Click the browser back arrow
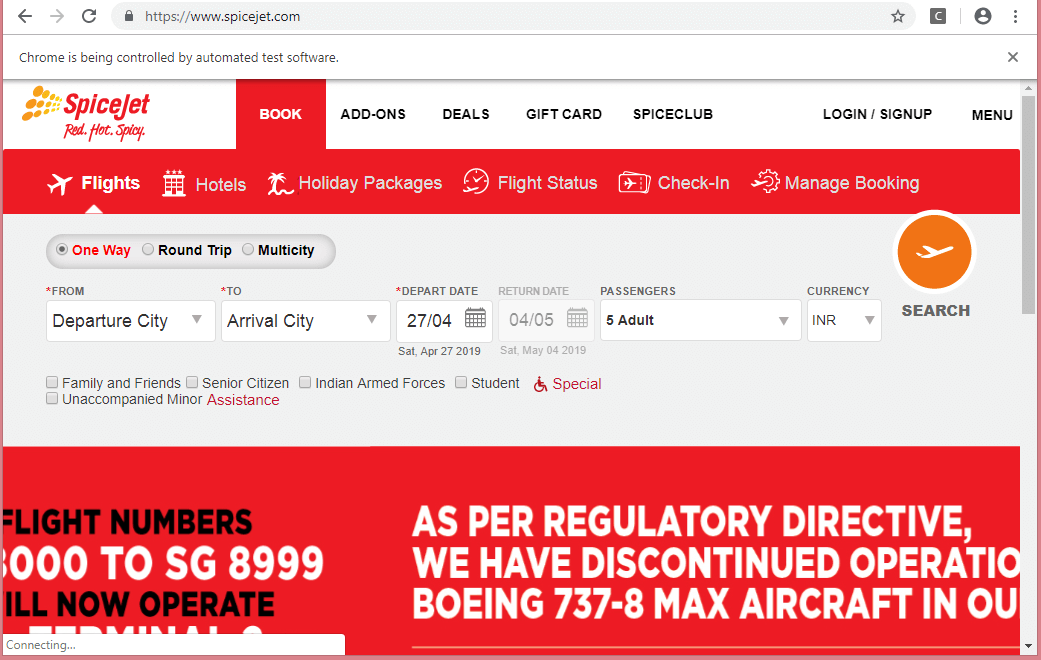The image size is (1041, 660). coord(25,16)
